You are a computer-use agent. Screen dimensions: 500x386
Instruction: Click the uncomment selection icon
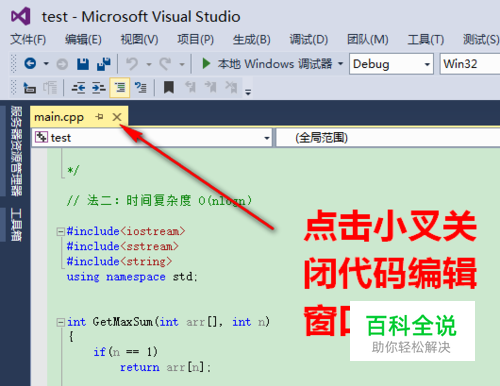pos(140,88)
